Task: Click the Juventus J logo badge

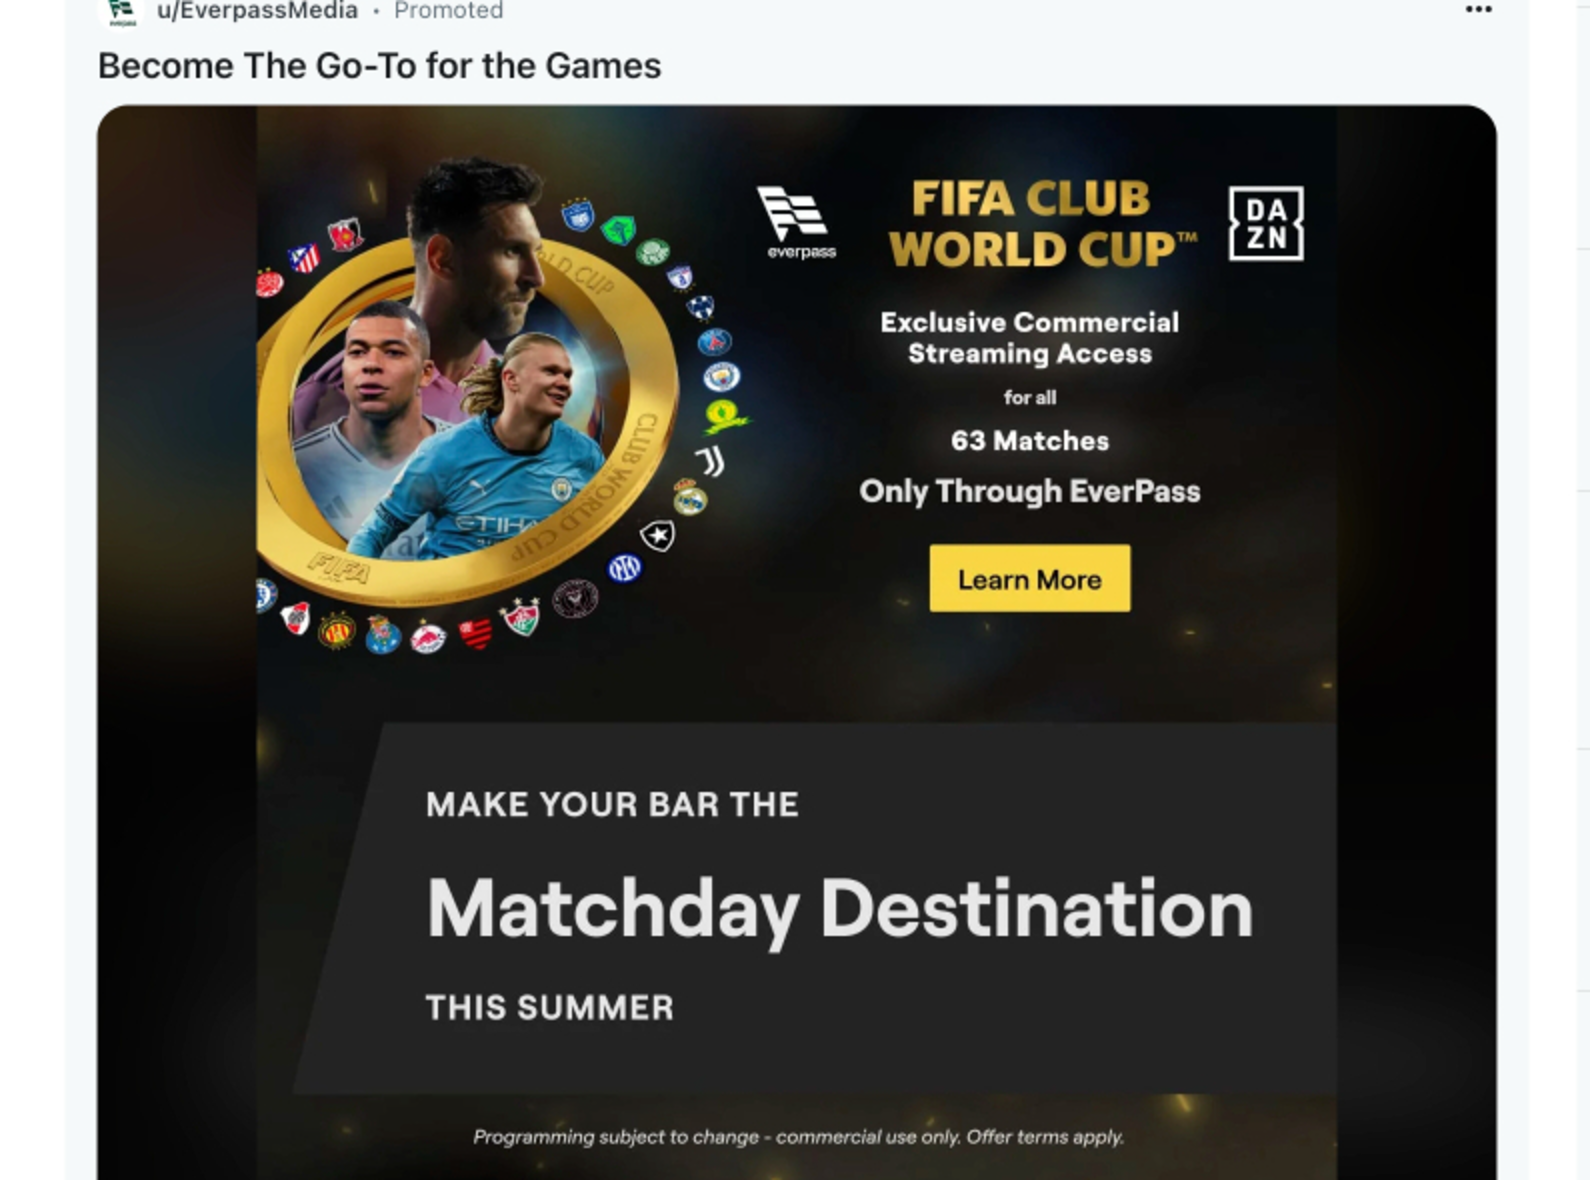Action: click(x=710, y=460)
